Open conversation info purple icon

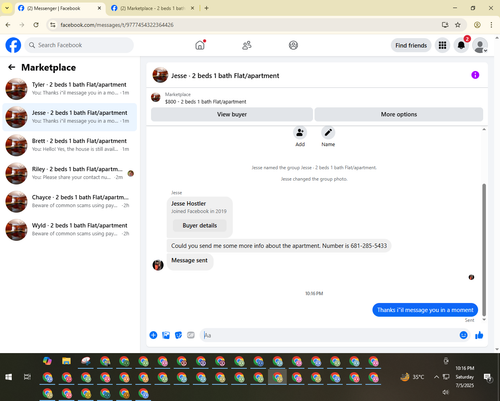(x=475, y=75)
